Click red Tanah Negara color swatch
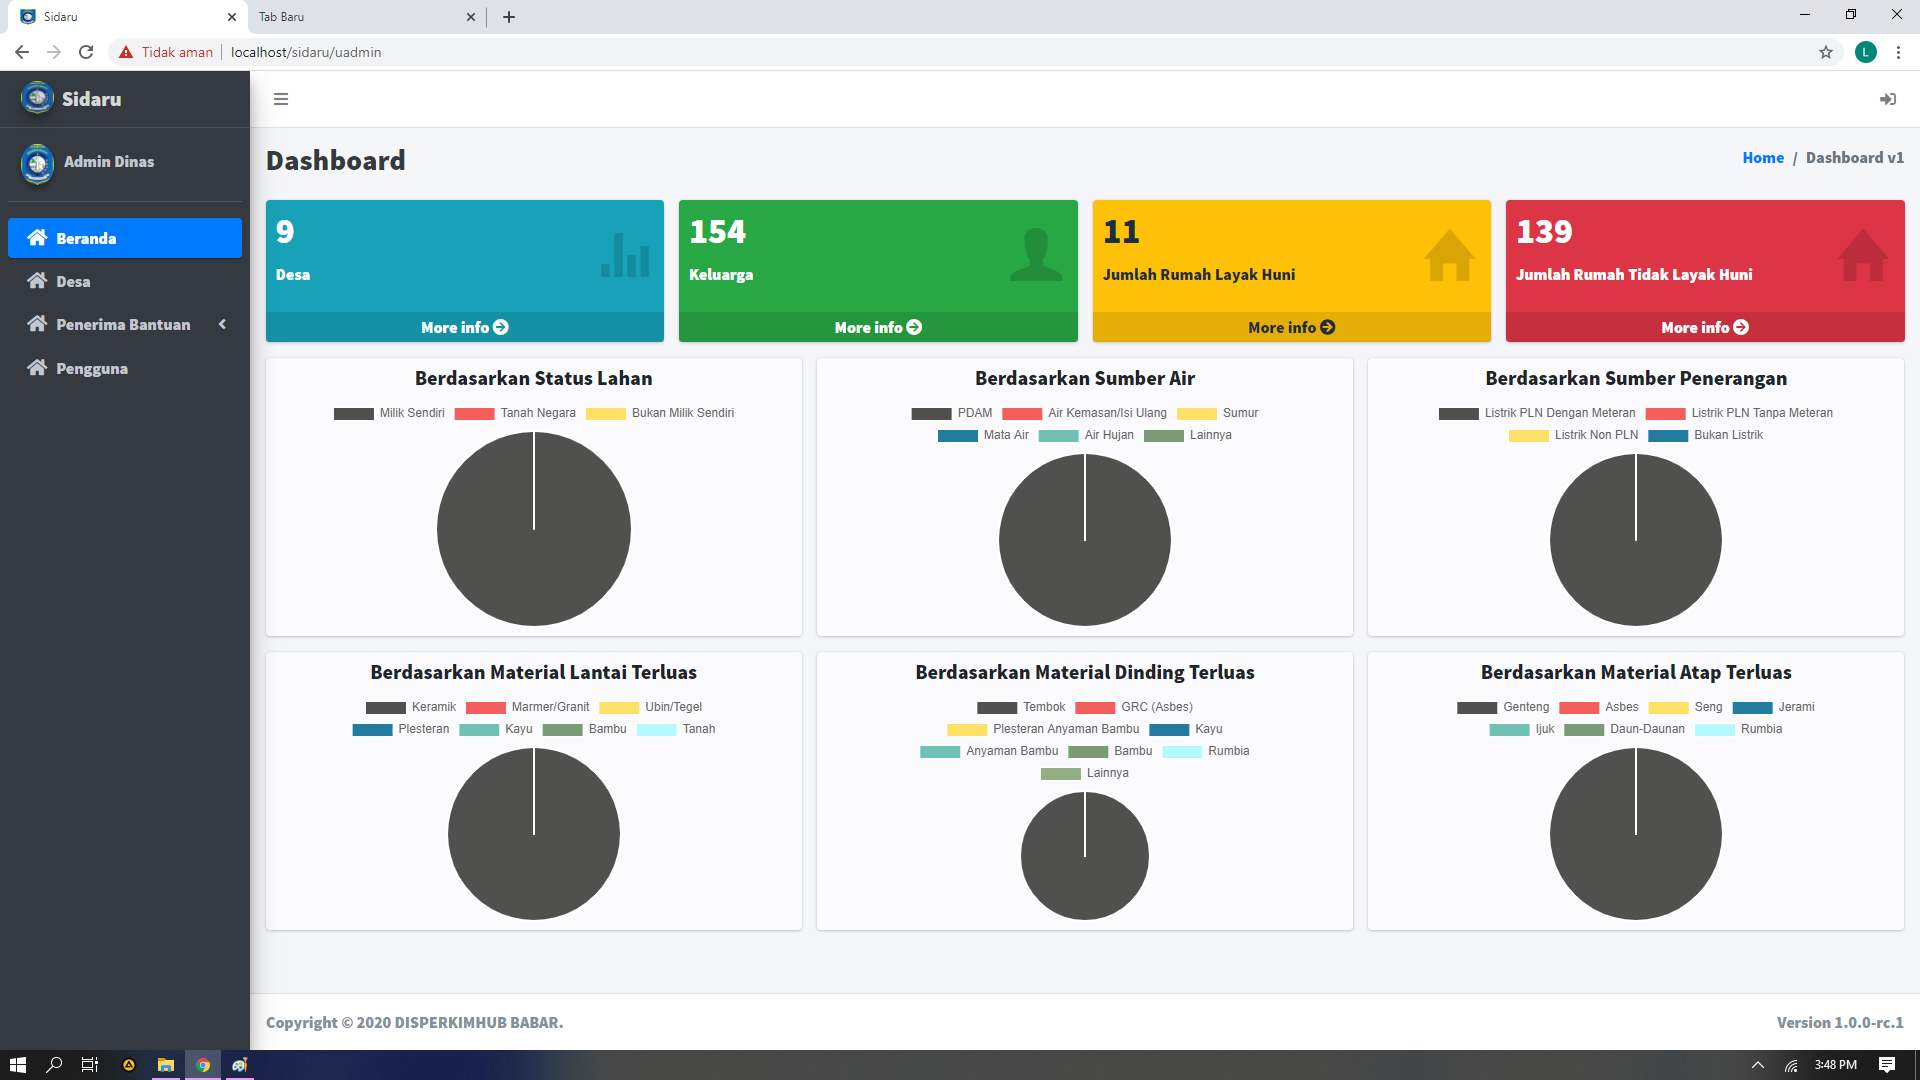 (474, 414)
